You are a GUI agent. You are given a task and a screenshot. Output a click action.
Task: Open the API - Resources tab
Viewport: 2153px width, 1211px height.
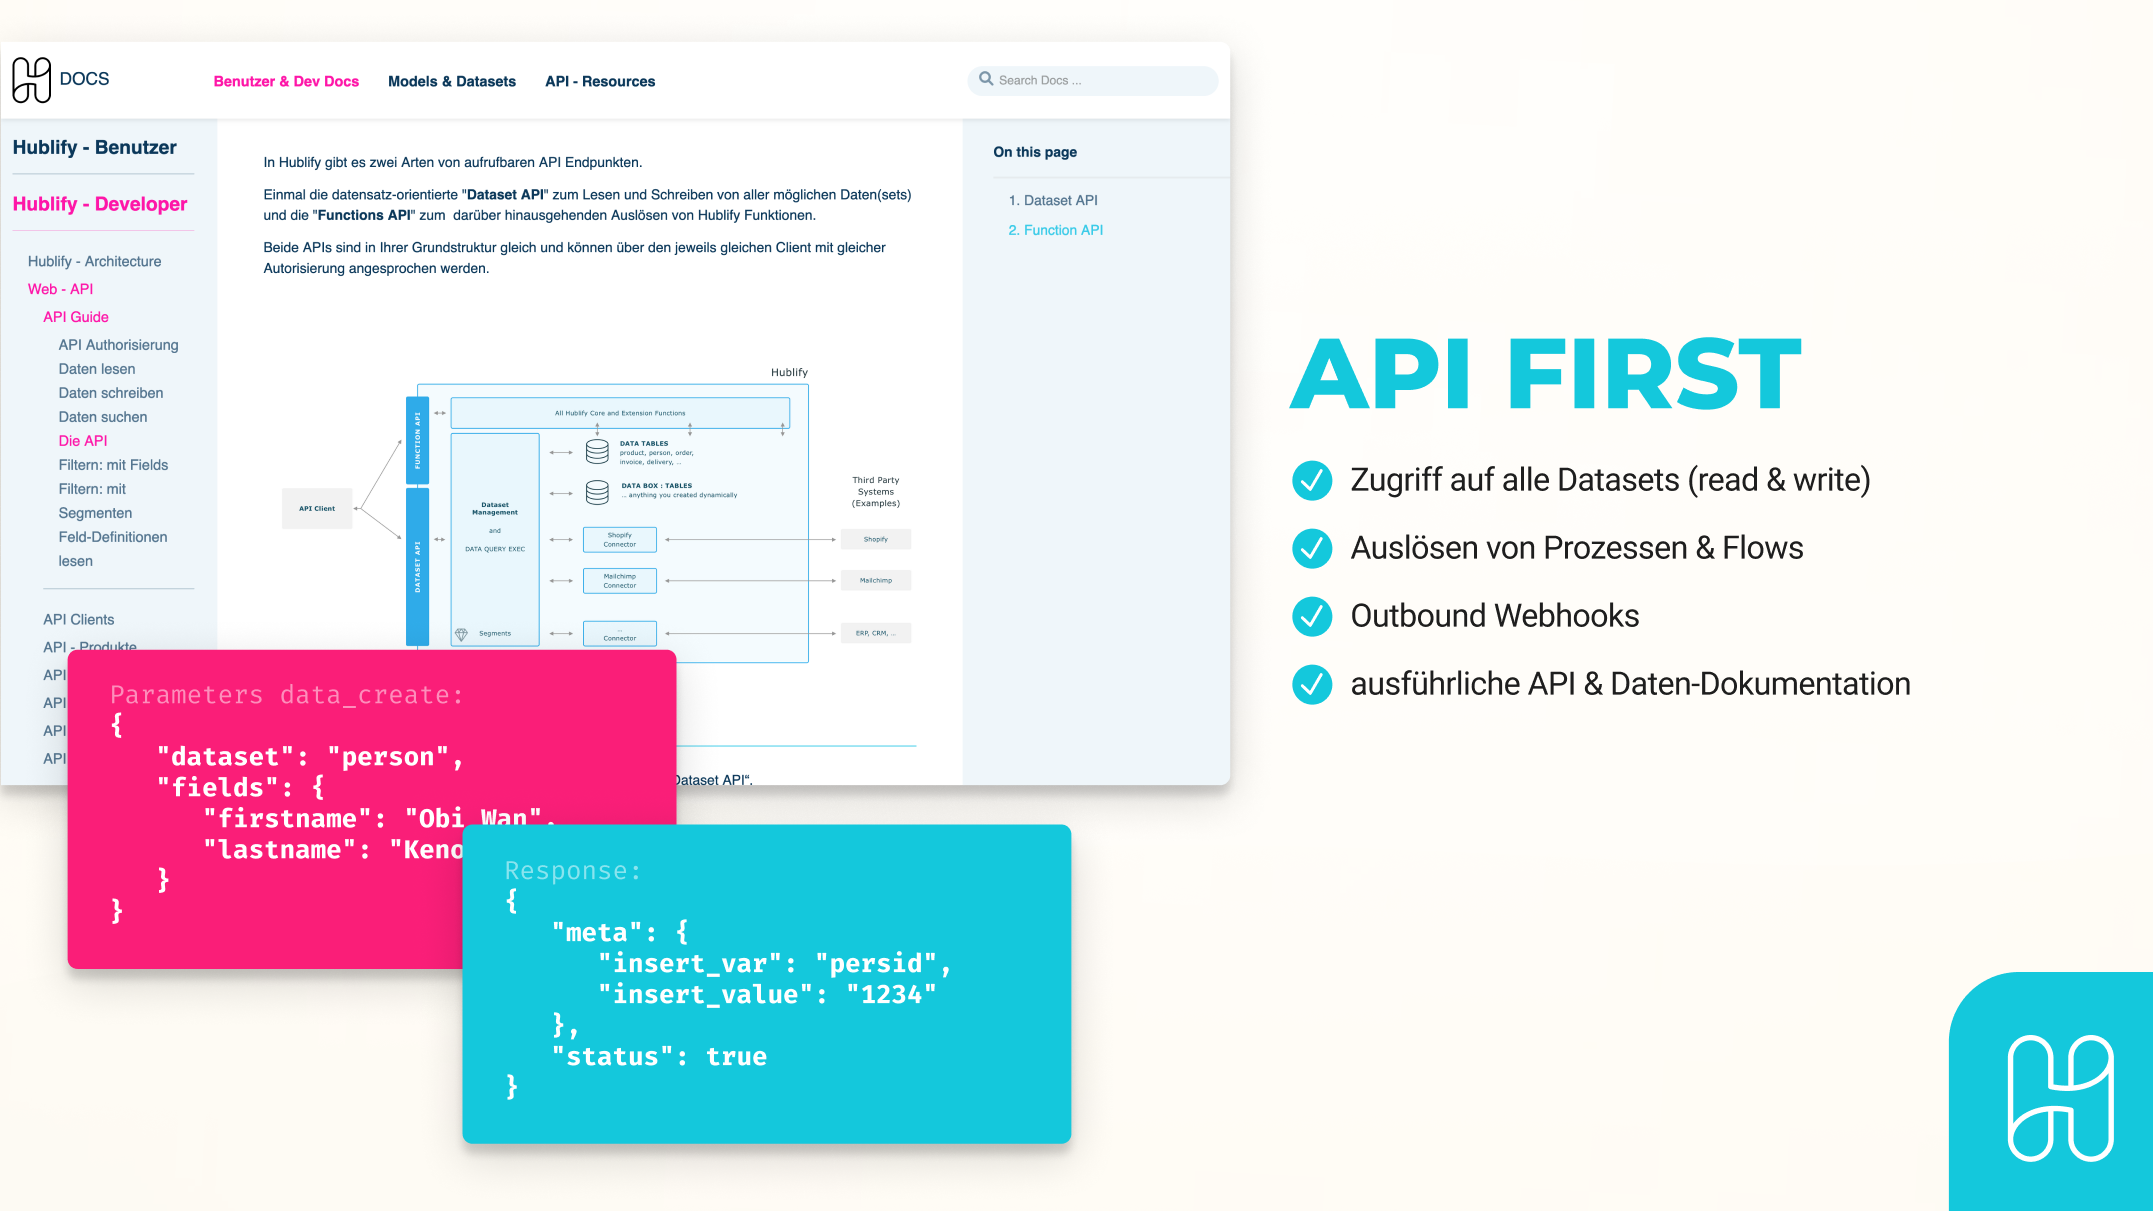(599, 81)
